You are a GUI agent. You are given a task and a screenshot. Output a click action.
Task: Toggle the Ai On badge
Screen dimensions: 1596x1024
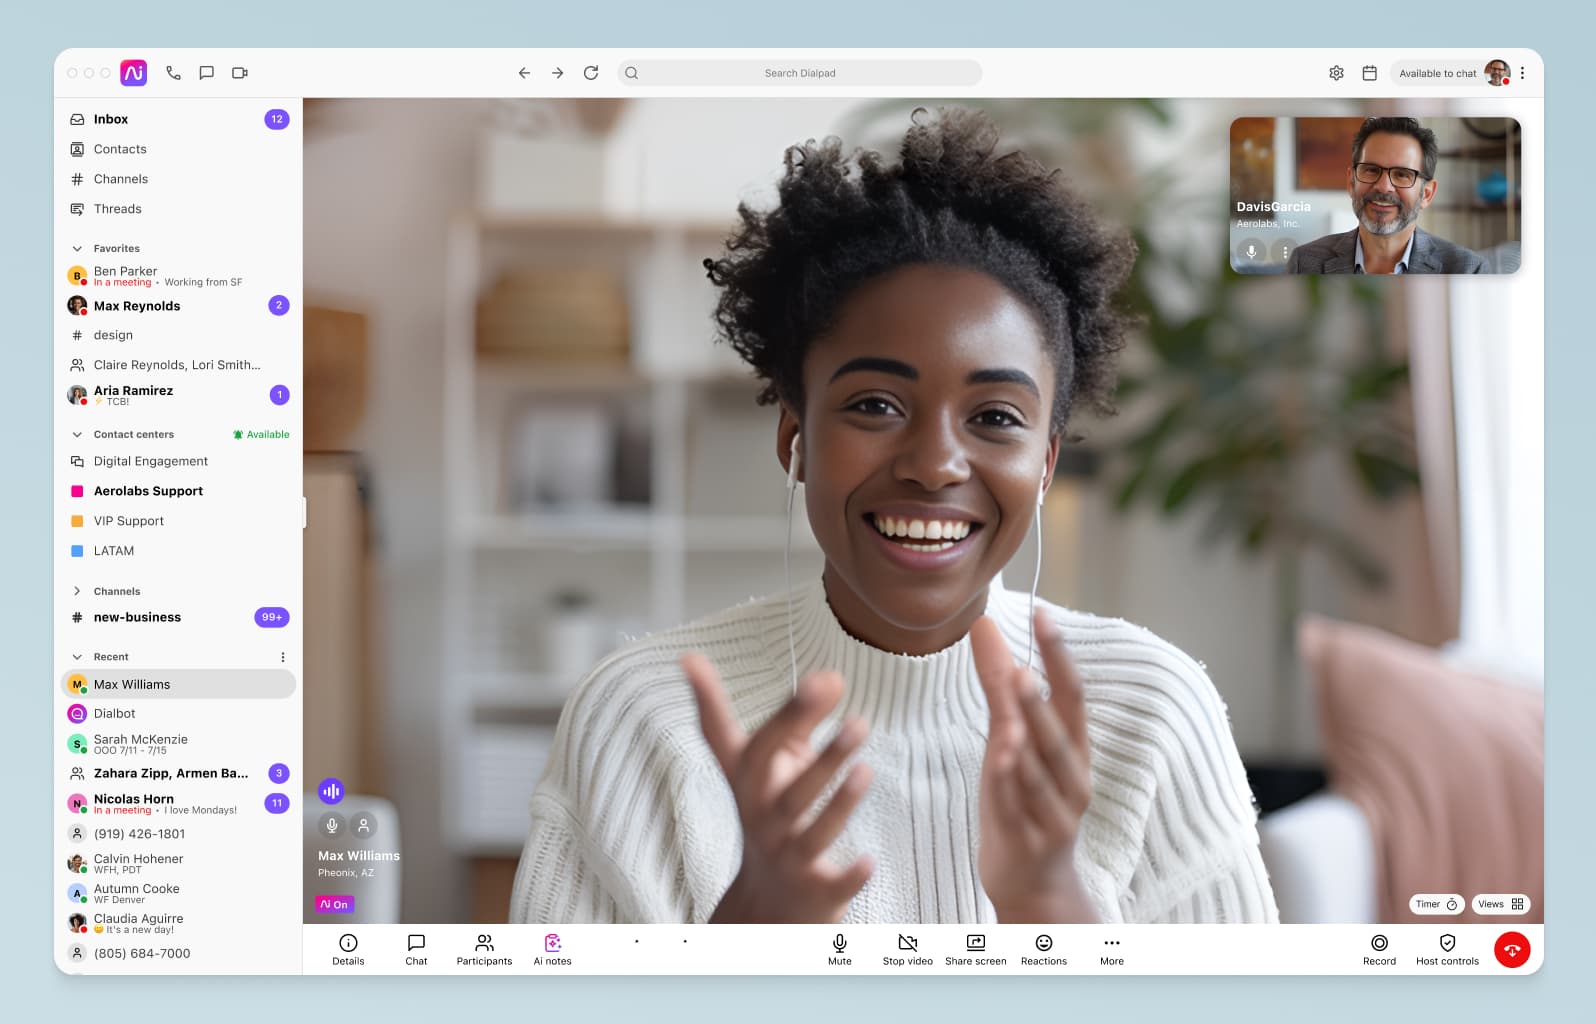pyautogui.click(x=334, y=904)
